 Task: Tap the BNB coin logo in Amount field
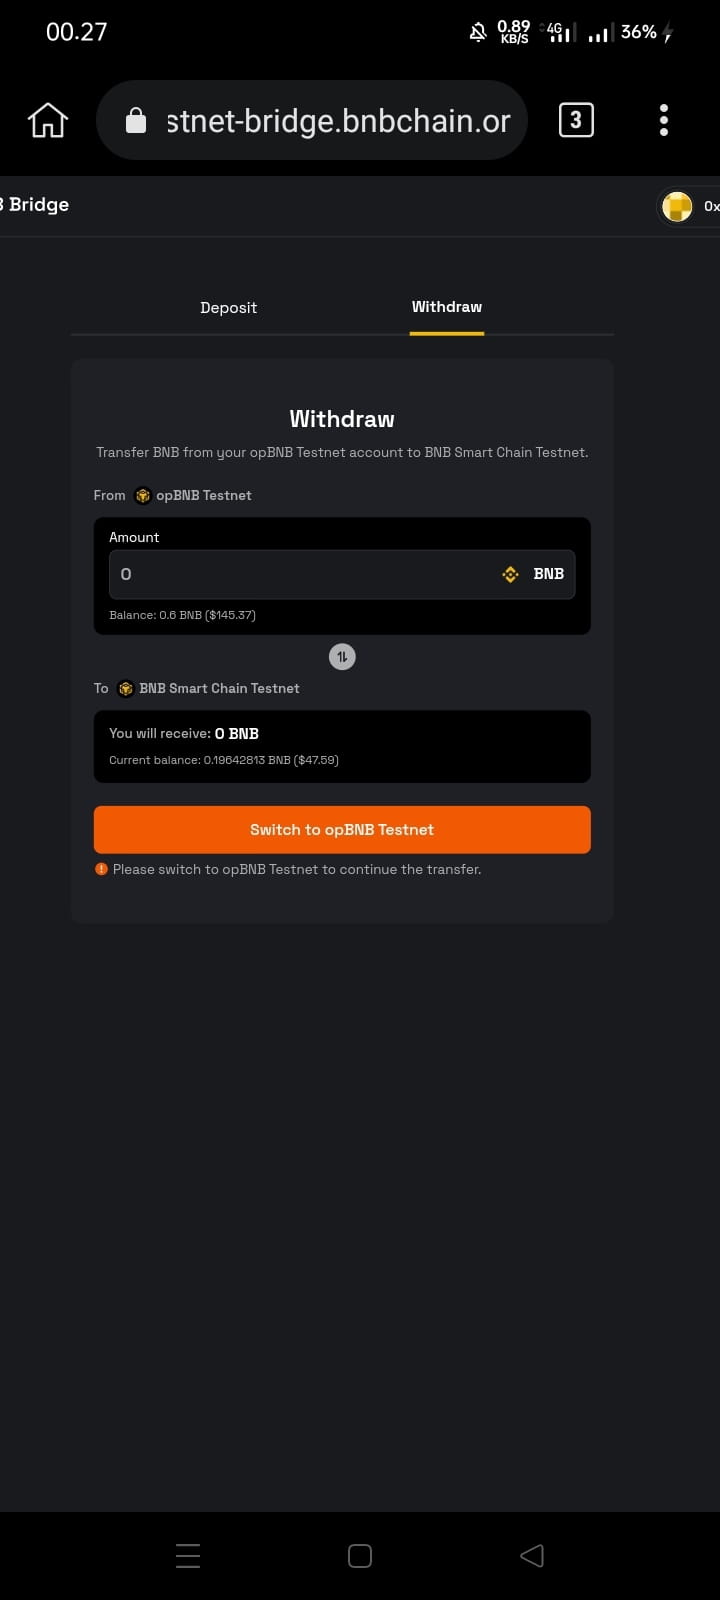(x=511, y=574)
